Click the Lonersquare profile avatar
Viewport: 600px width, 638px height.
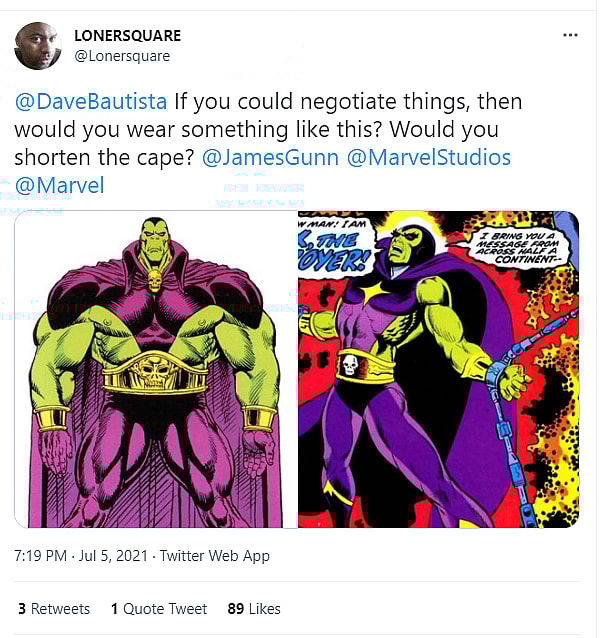click(x=38, y=46)
